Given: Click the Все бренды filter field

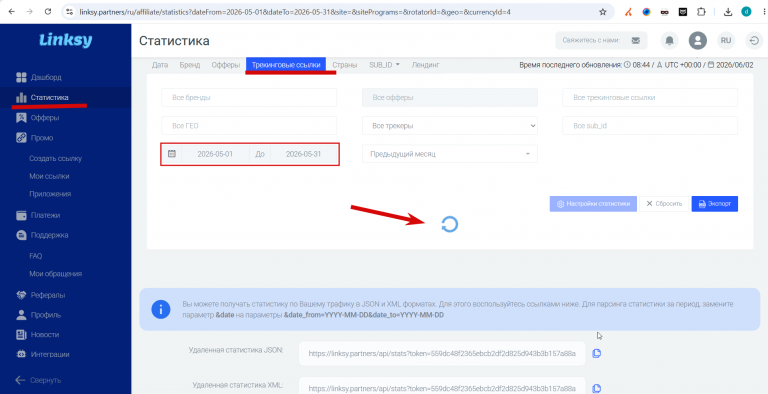Looking at the screenshot, I should tap(249, 98).
